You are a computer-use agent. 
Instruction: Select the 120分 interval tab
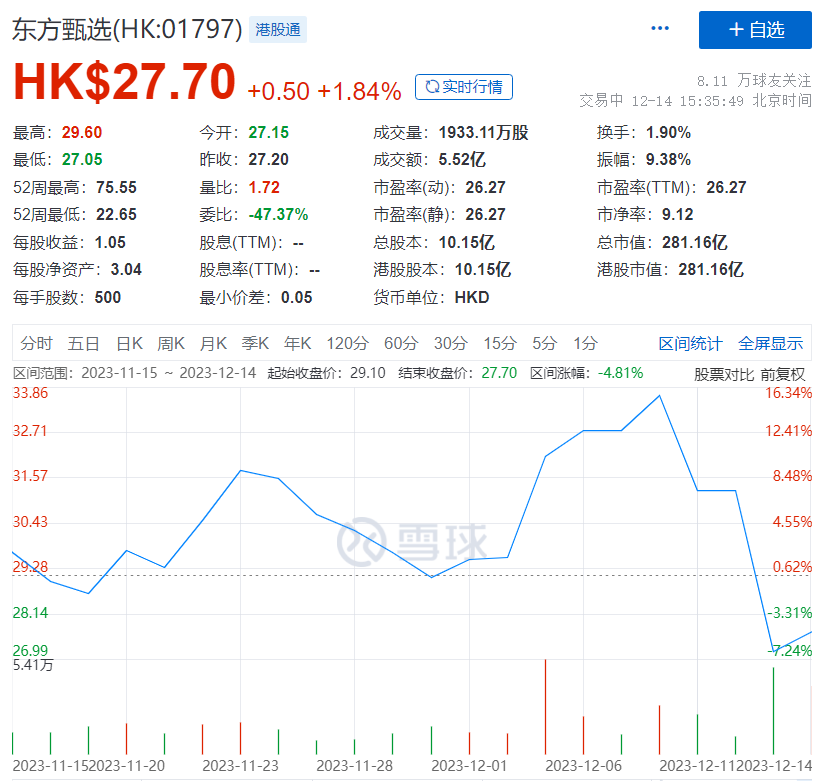coord(347,344)
